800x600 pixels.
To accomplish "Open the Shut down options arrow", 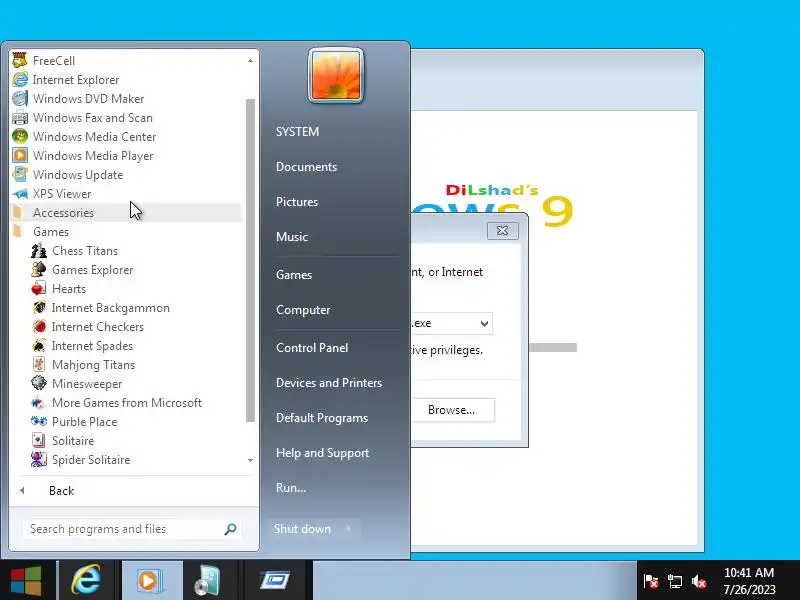I will point(348,529).
